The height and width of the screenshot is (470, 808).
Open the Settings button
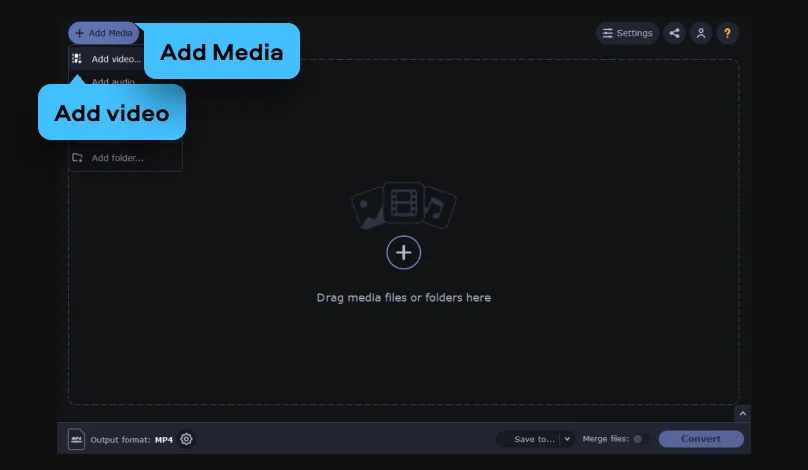coord(627,33)
